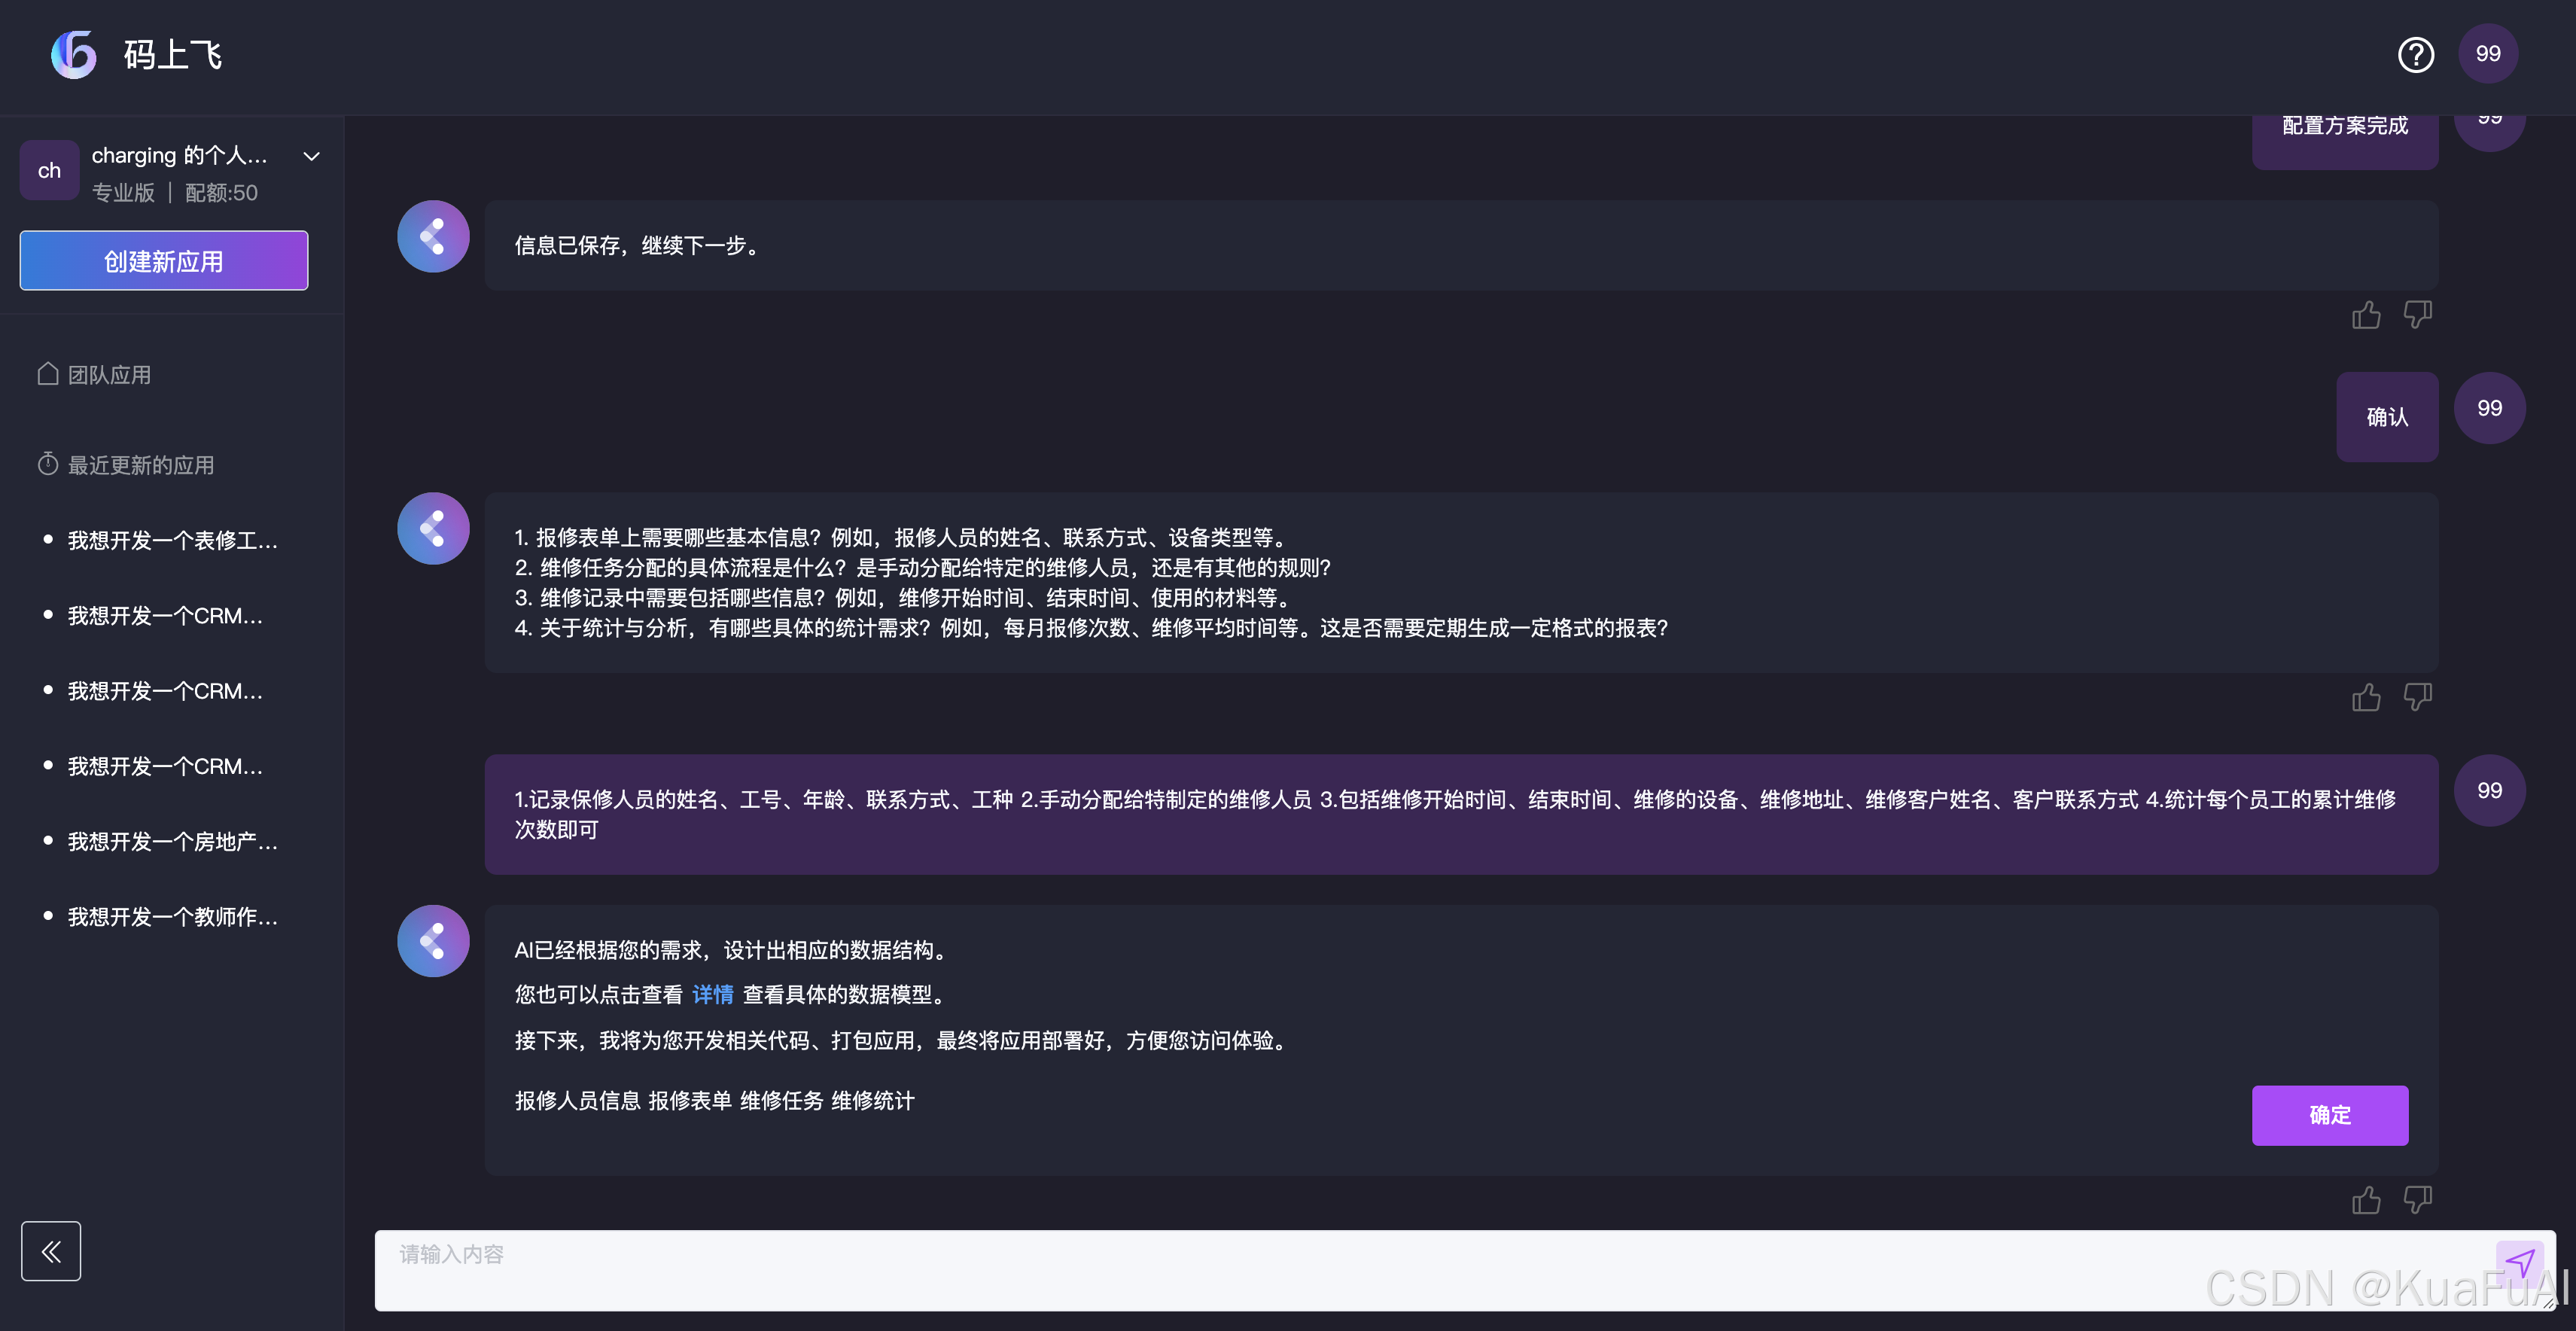This screenshot has width=2576, height=1331.
Task: Open recent app 我想开发一个表修工…
Action: coord(172,541)
